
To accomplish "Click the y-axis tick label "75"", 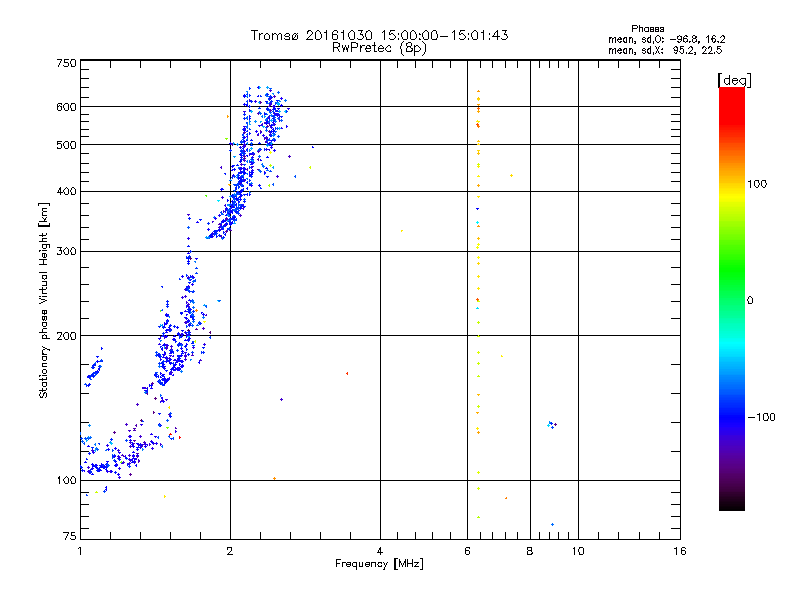I will point(70,536).
